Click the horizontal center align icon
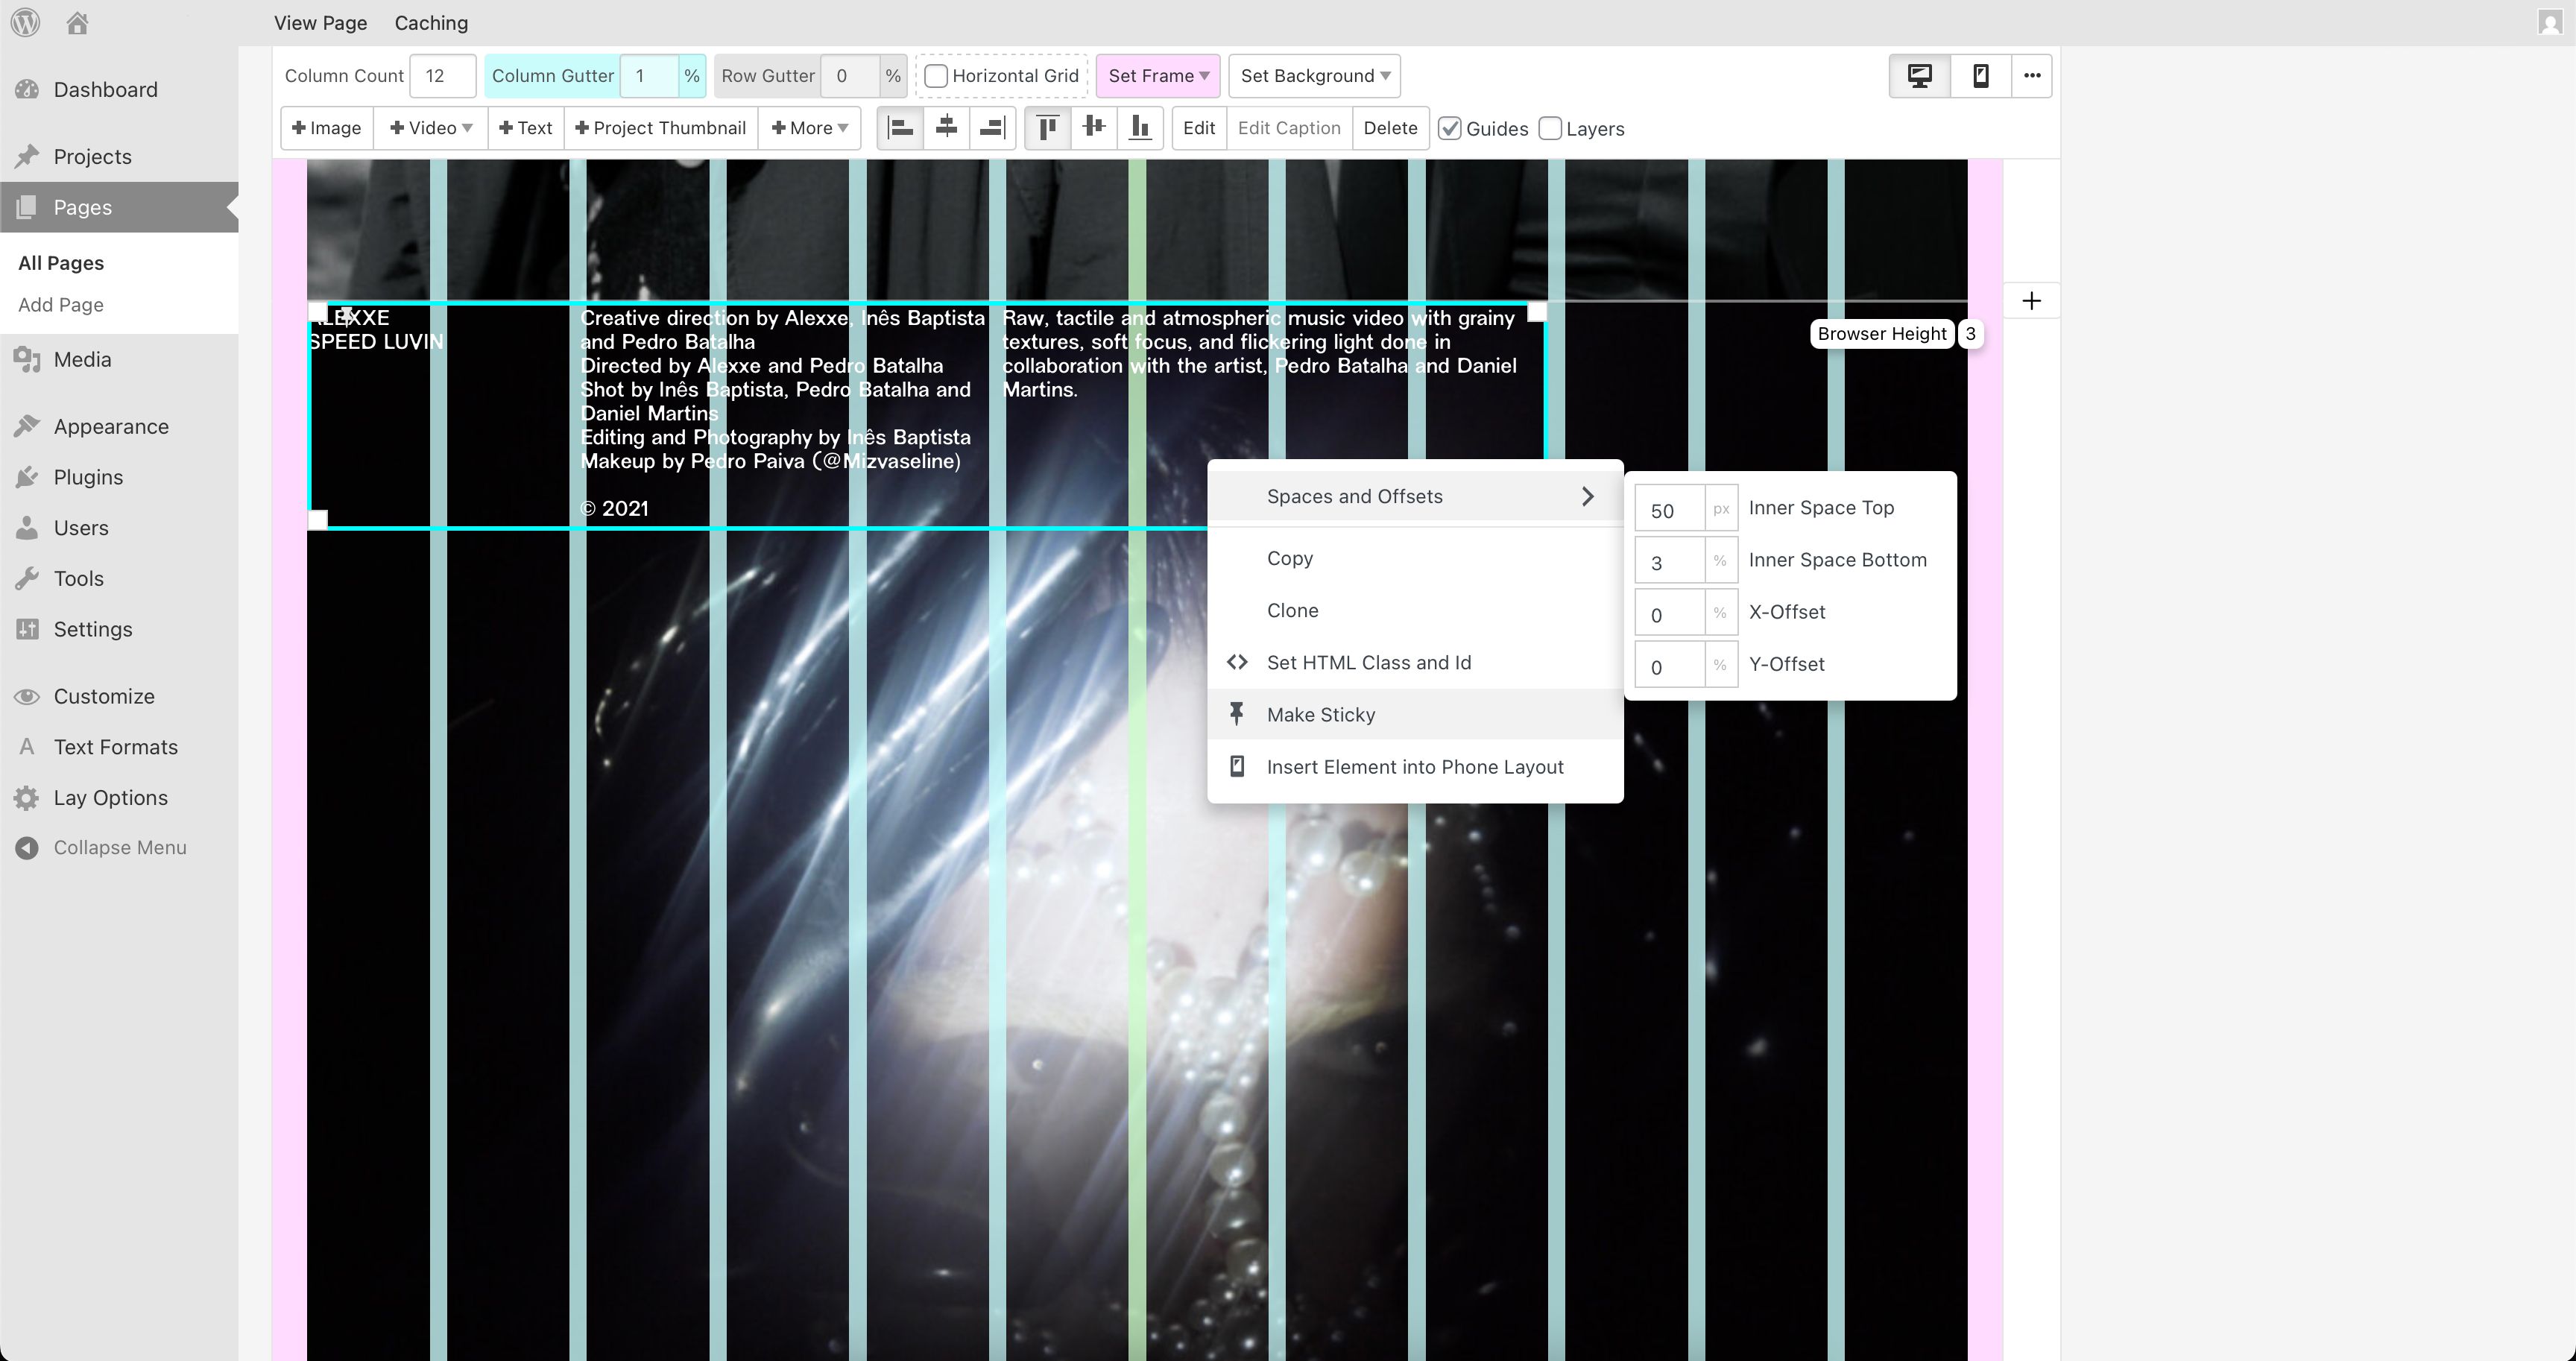The width and height of the screenshot is (2576, 1361). [x=946, y=128]
